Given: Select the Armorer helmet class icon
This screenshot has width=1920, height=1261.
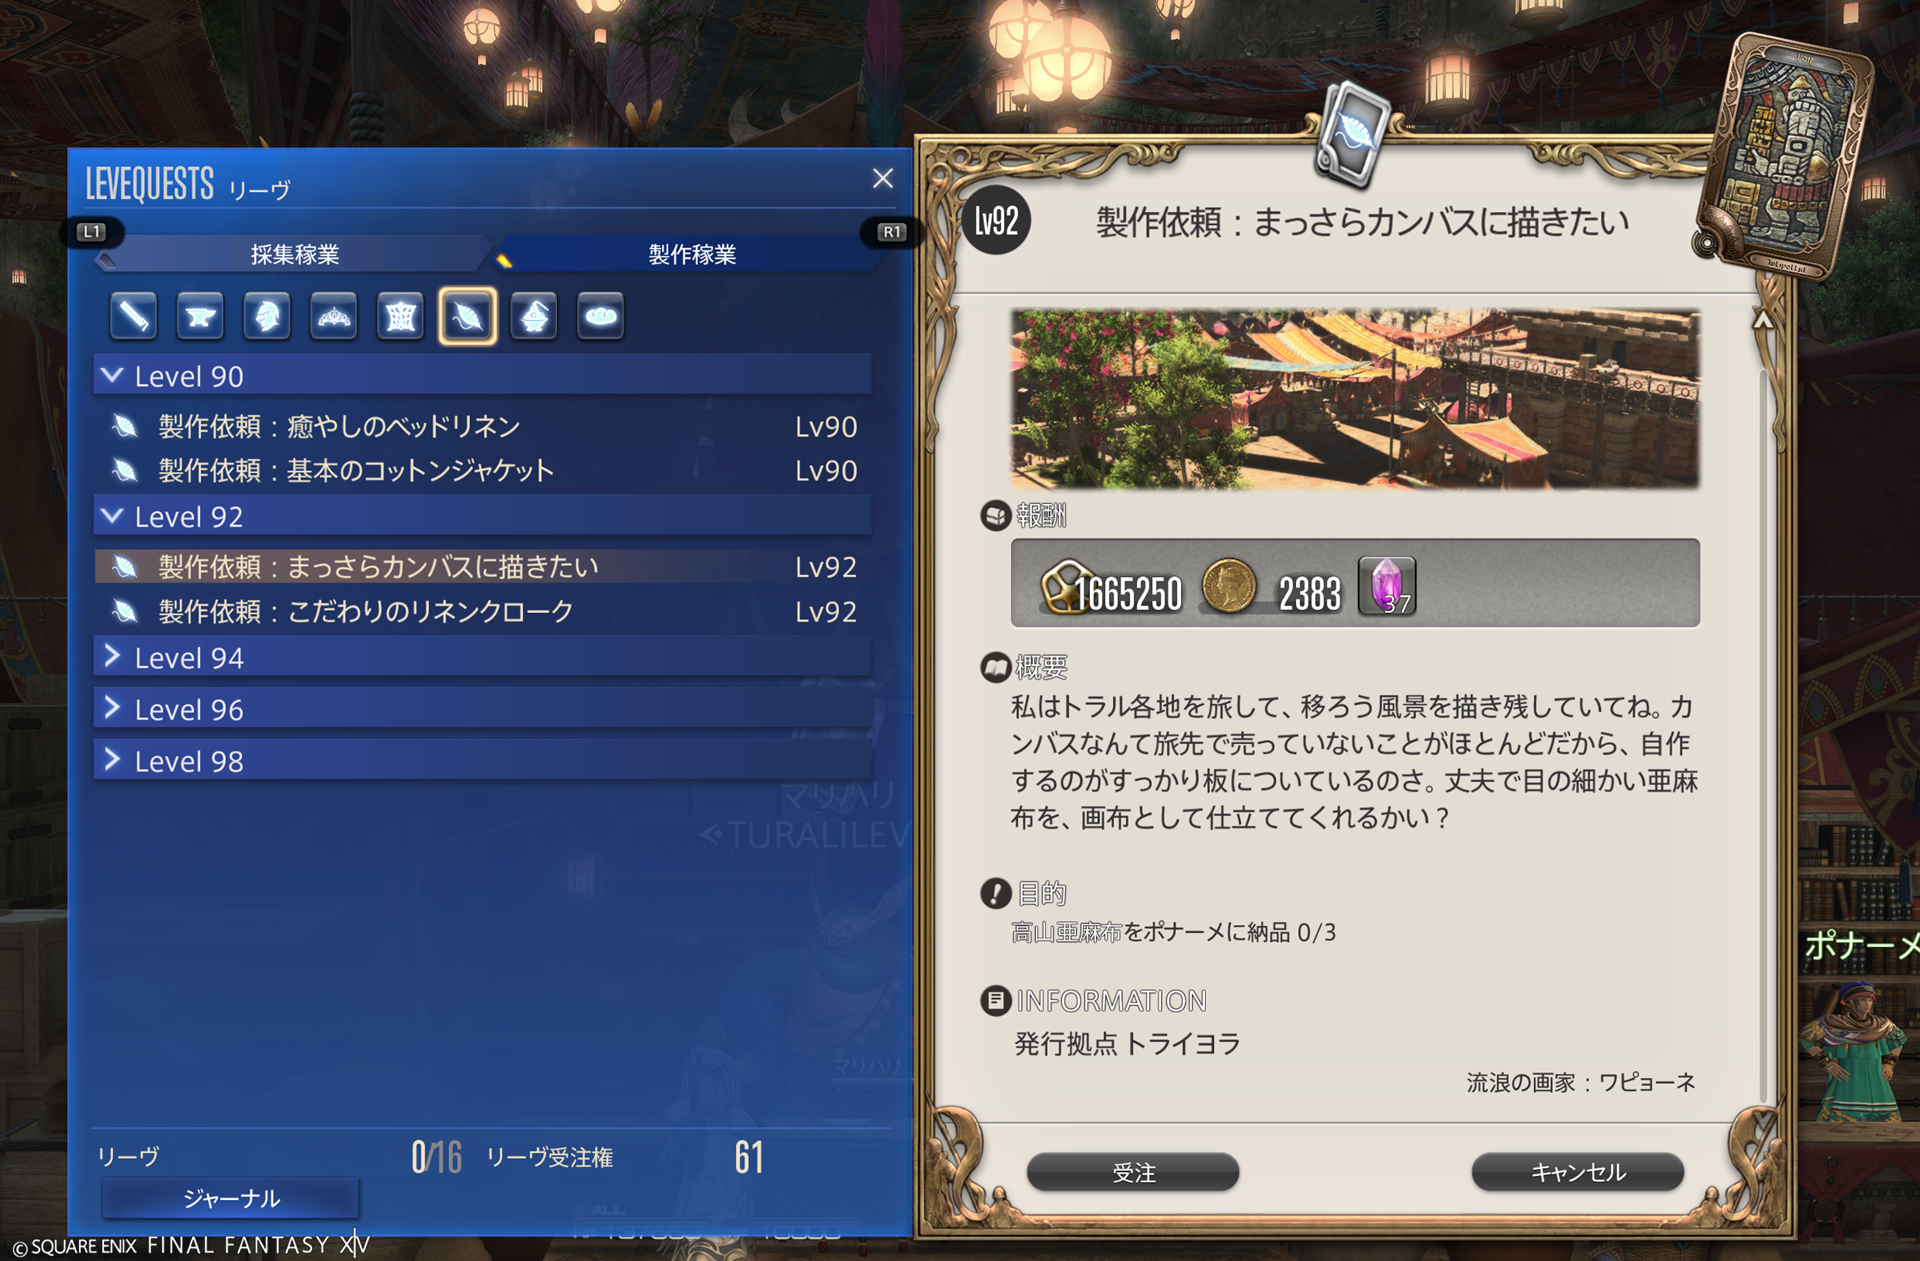Looking at the screenshot, I should click(267, 316).
